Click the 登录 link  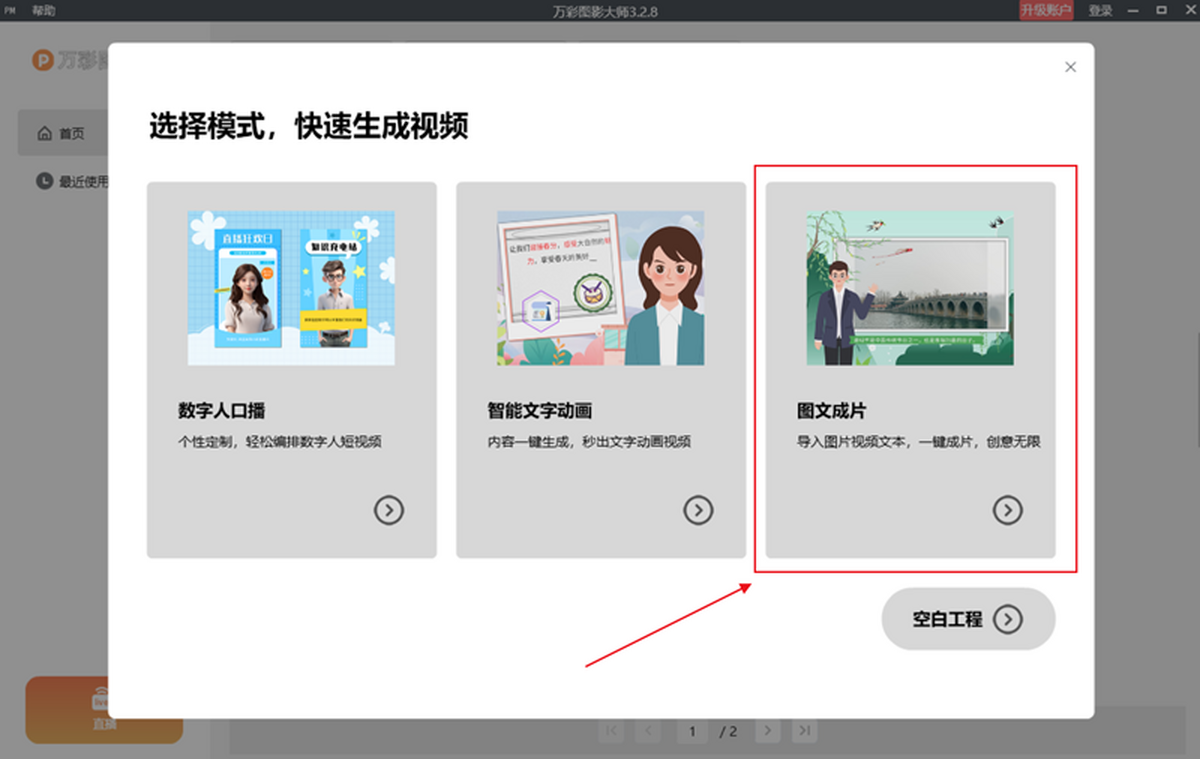pyautogui.click(x=1100, y=10)
